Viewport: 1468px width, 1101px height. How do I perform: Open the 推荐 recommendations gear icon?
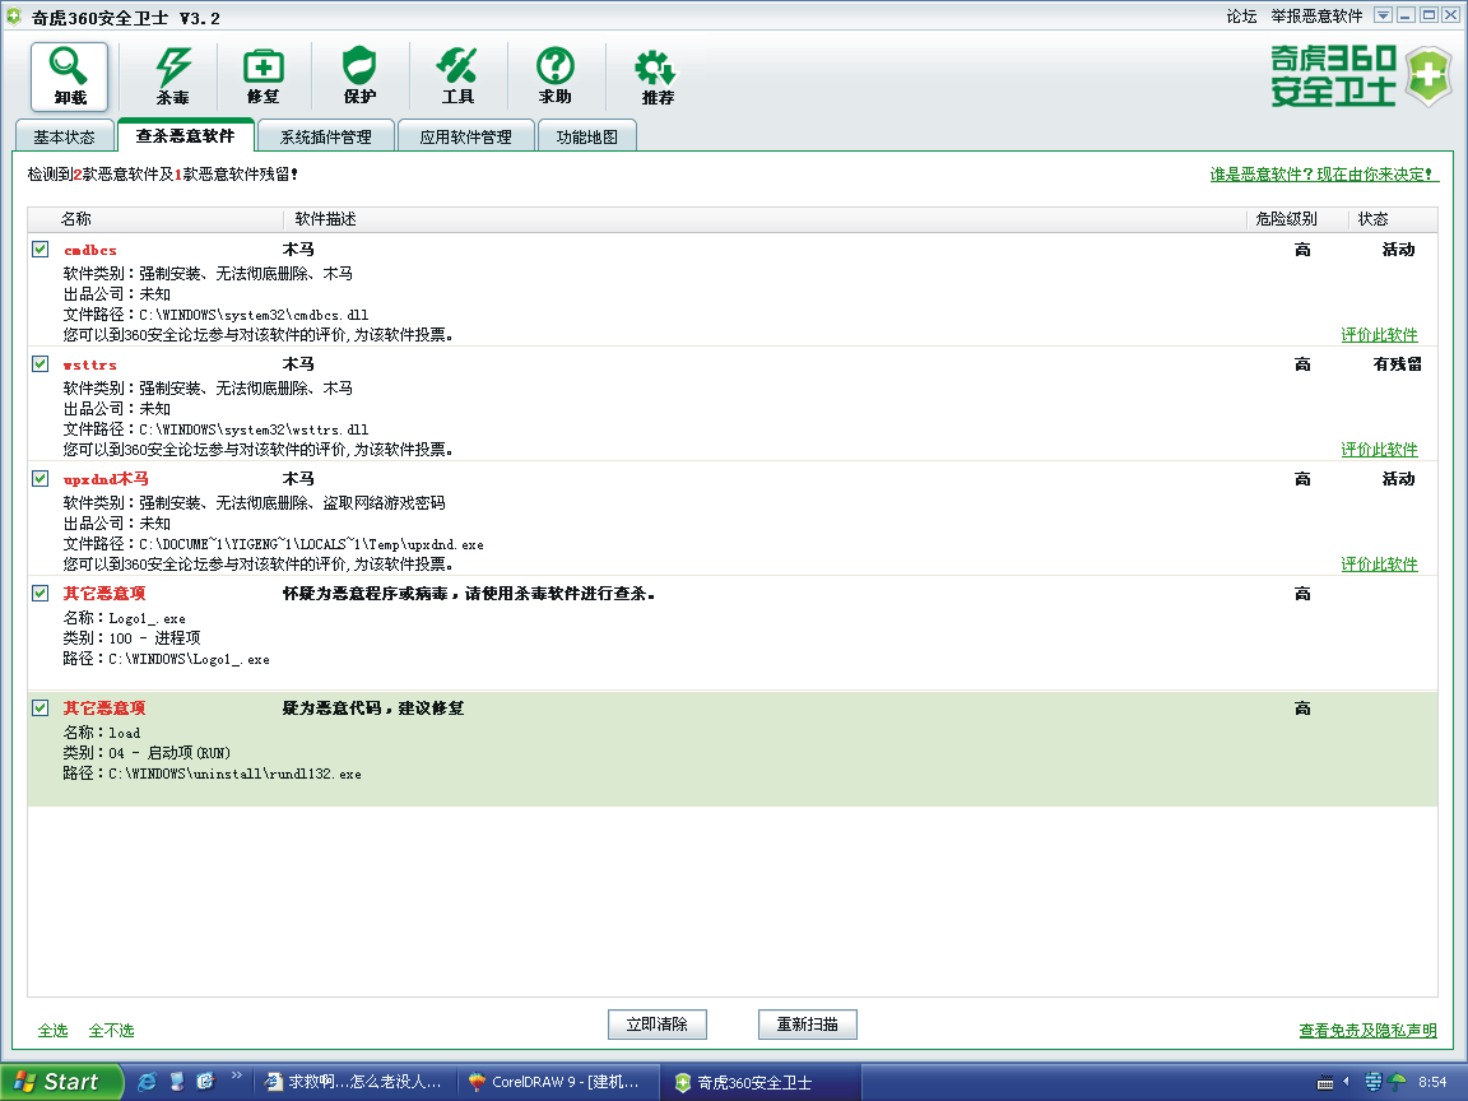[x=657, y=78]
